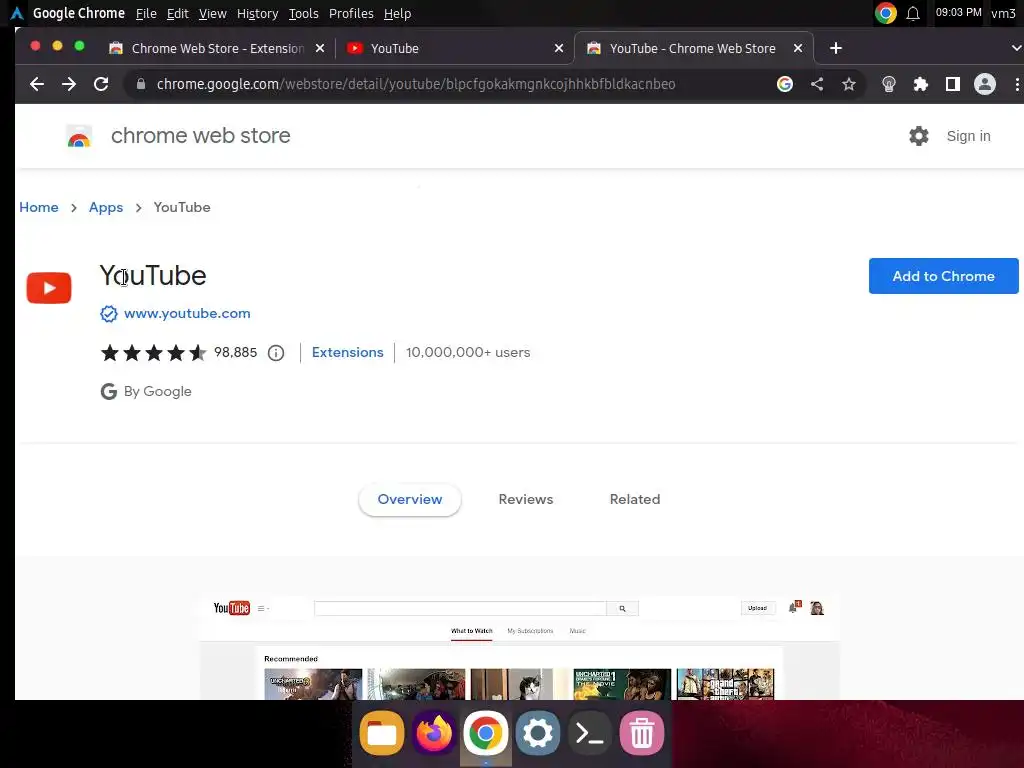Expand the tab search dropdown arrow
This screenshot has width=1024, height=768.
coord(1016,48)
